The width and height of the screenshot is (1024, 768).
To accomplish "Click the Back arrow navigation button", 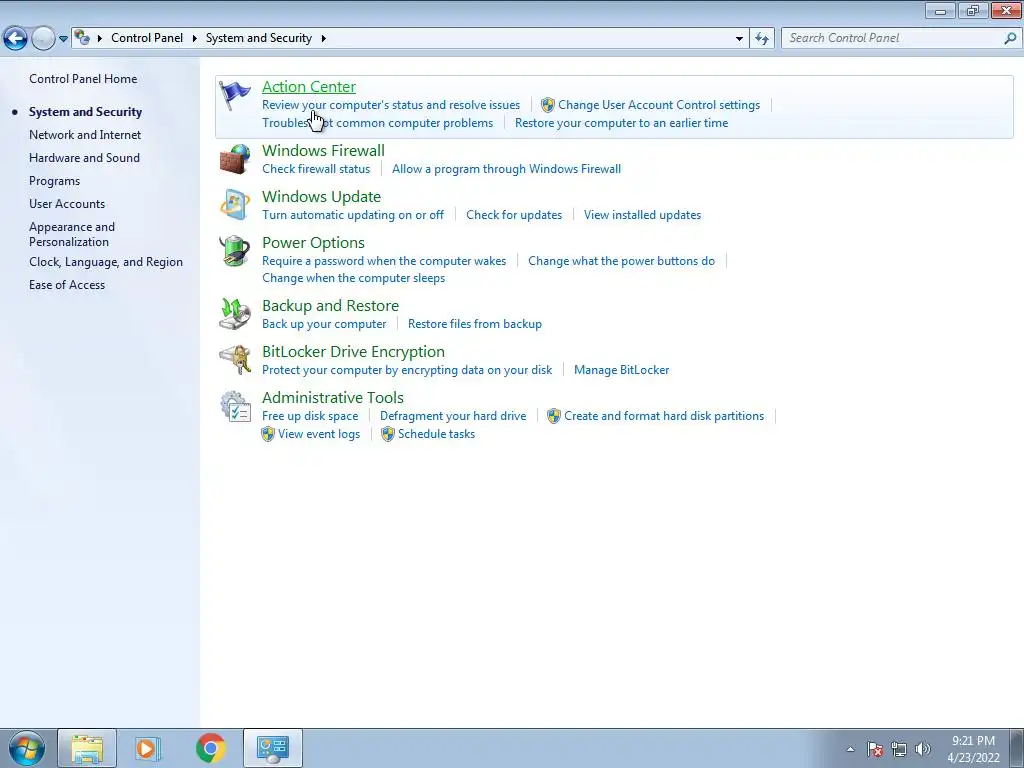I will 15,39.
